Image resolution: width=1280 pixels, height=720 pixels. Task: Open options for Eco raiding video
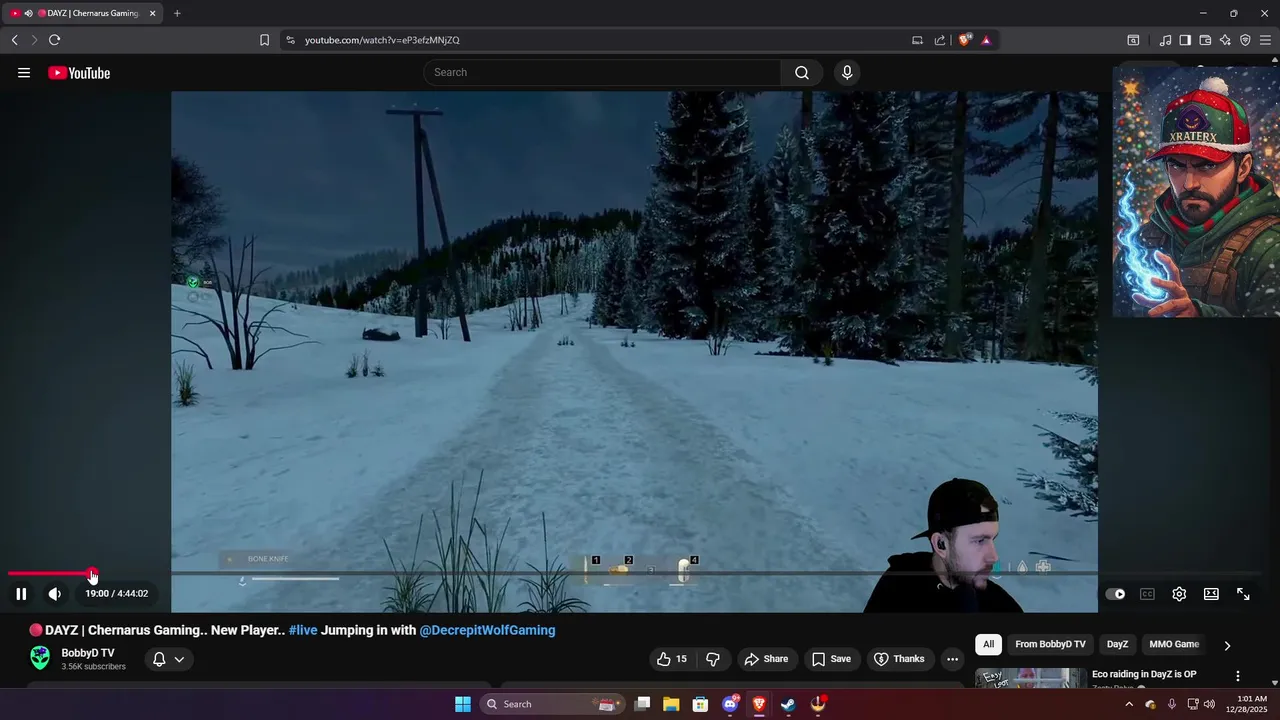click(1238, 676)
